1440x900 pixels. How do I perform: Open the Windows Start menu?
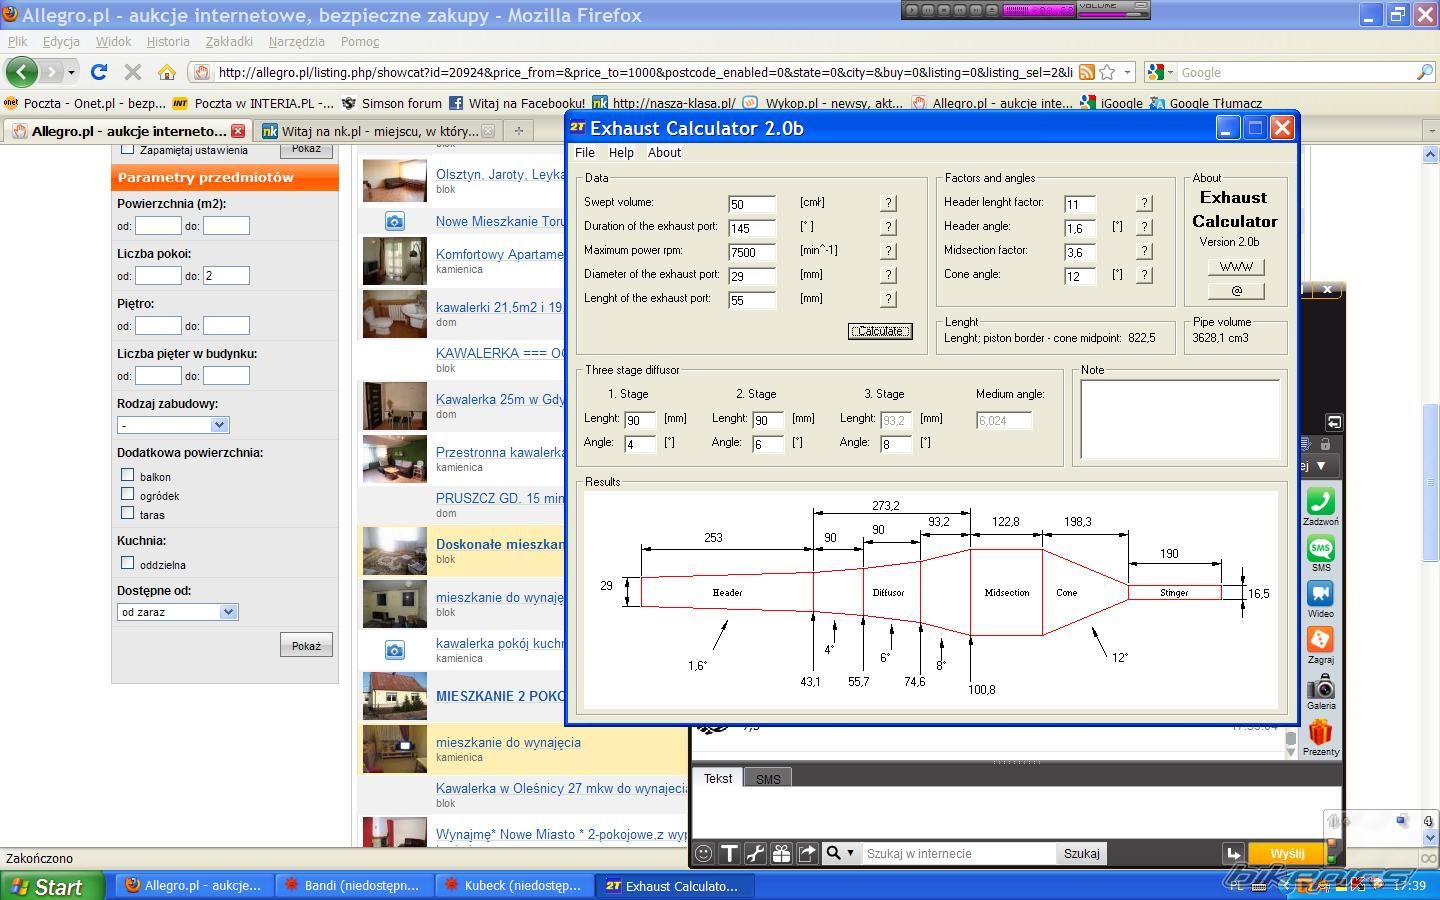(x=52, y=886)
